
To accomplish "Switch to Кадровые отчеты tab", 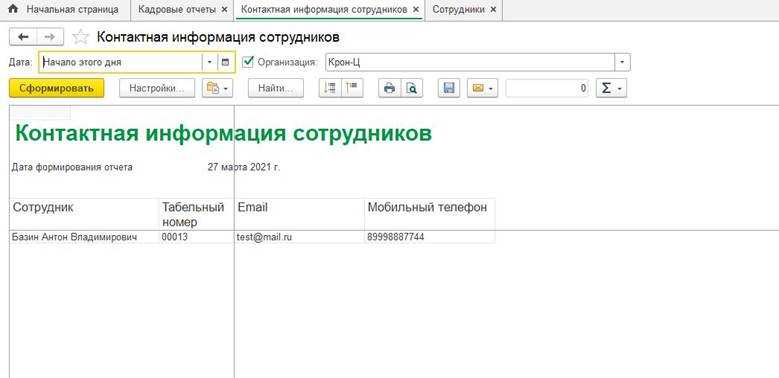I will pyautogui.click(x=177, y=9).
